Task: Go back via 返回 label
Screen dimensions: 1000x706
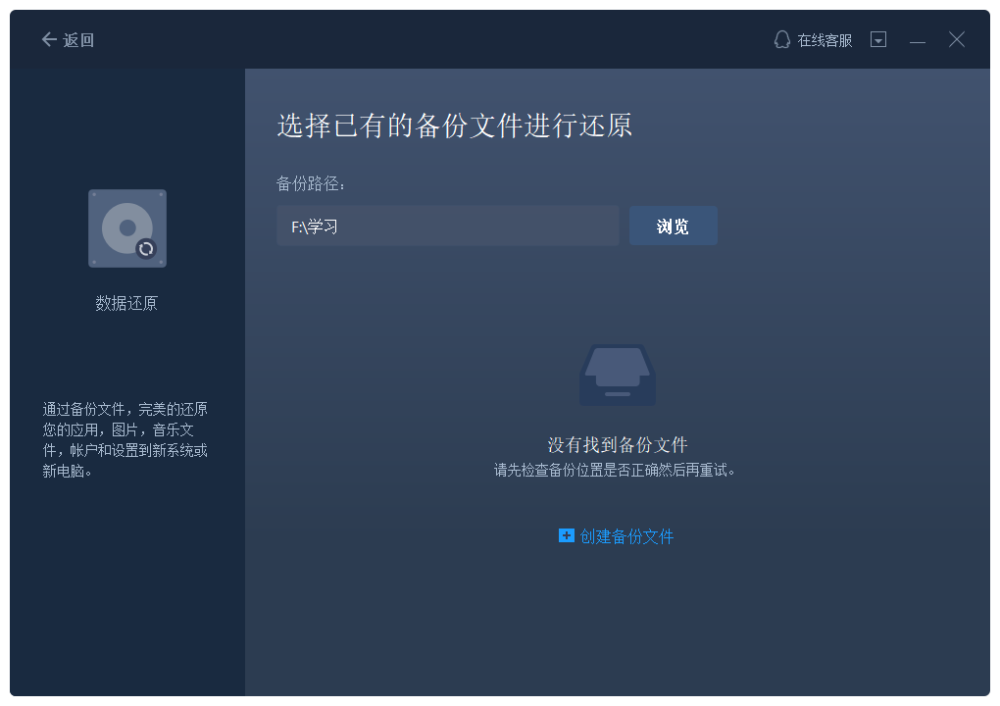Action: tap(78, 40)
